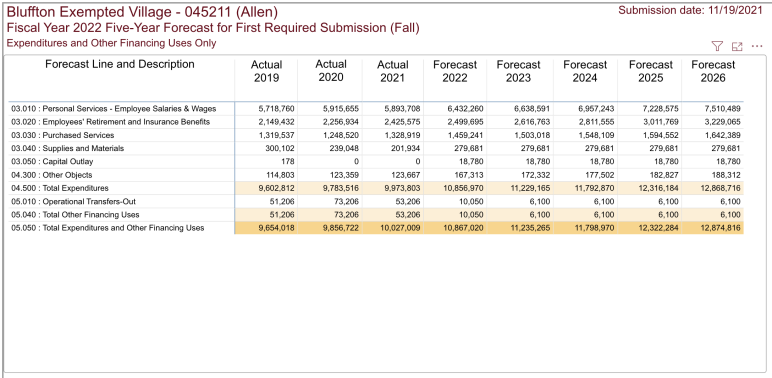Image resolution: width=772 pixels, height=378 pixels.
Task: Click the Forecast 2023 column header
Action: click(518, 71)
